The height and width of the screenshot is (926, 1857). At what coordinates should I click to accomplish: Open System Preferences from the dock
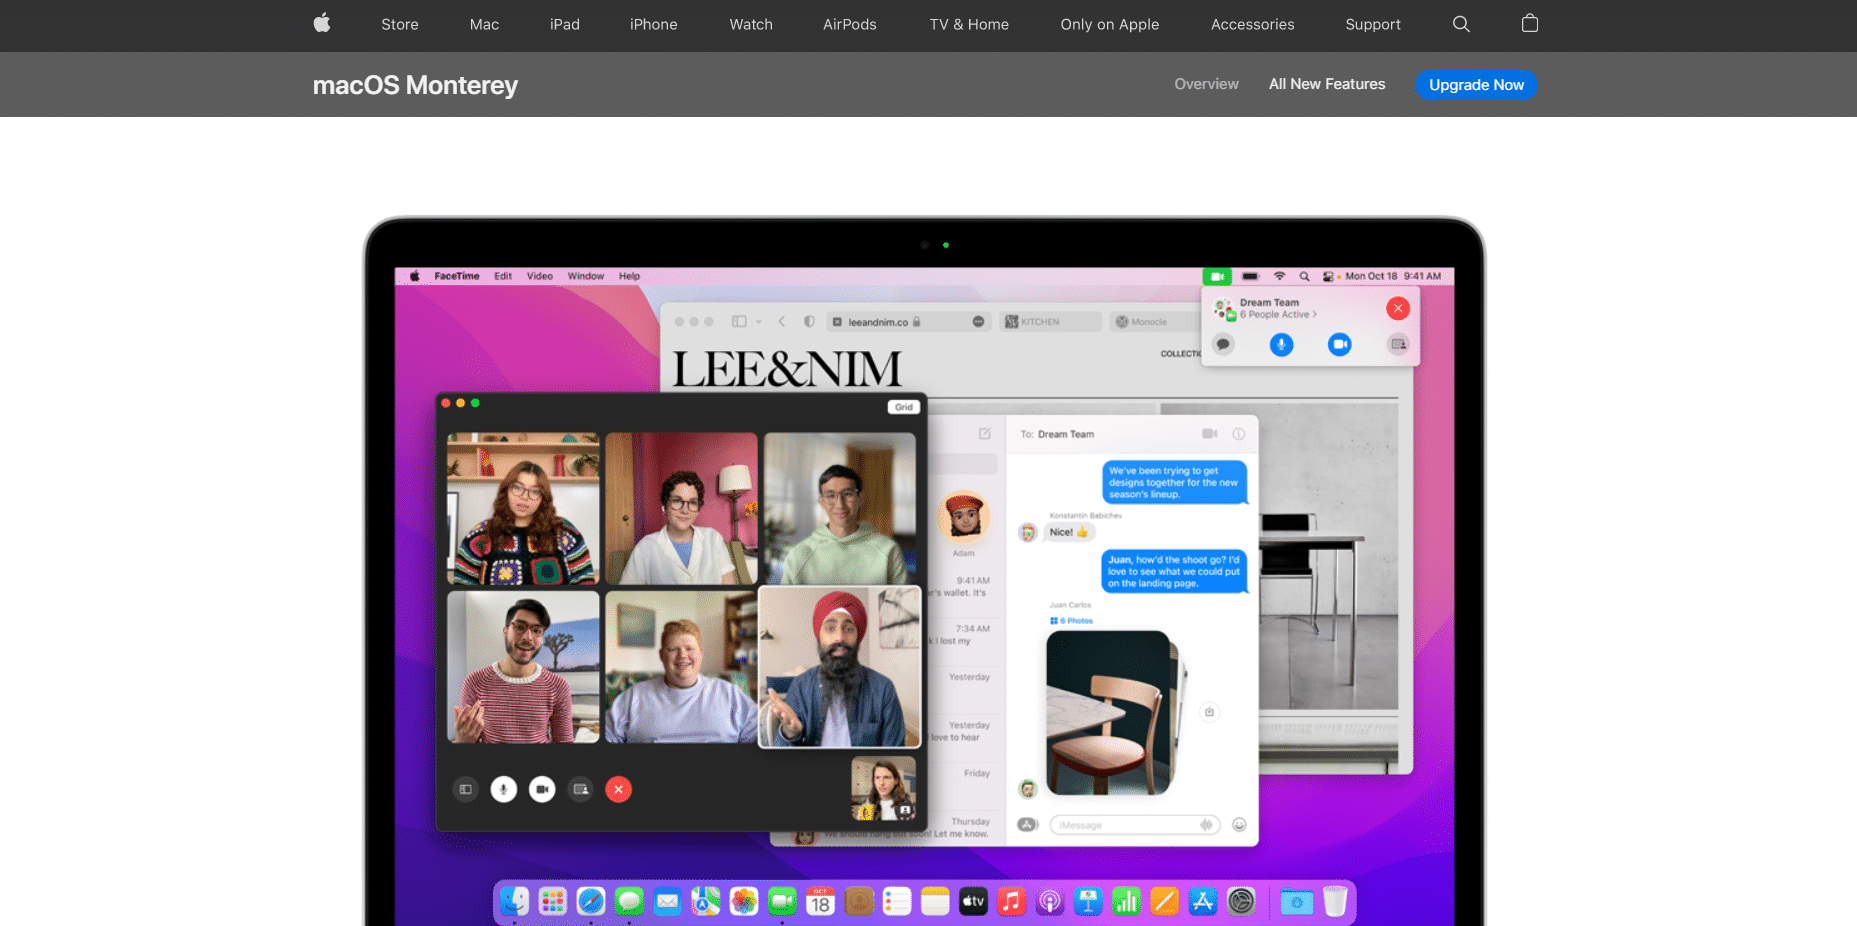[x=1241, y=902]
